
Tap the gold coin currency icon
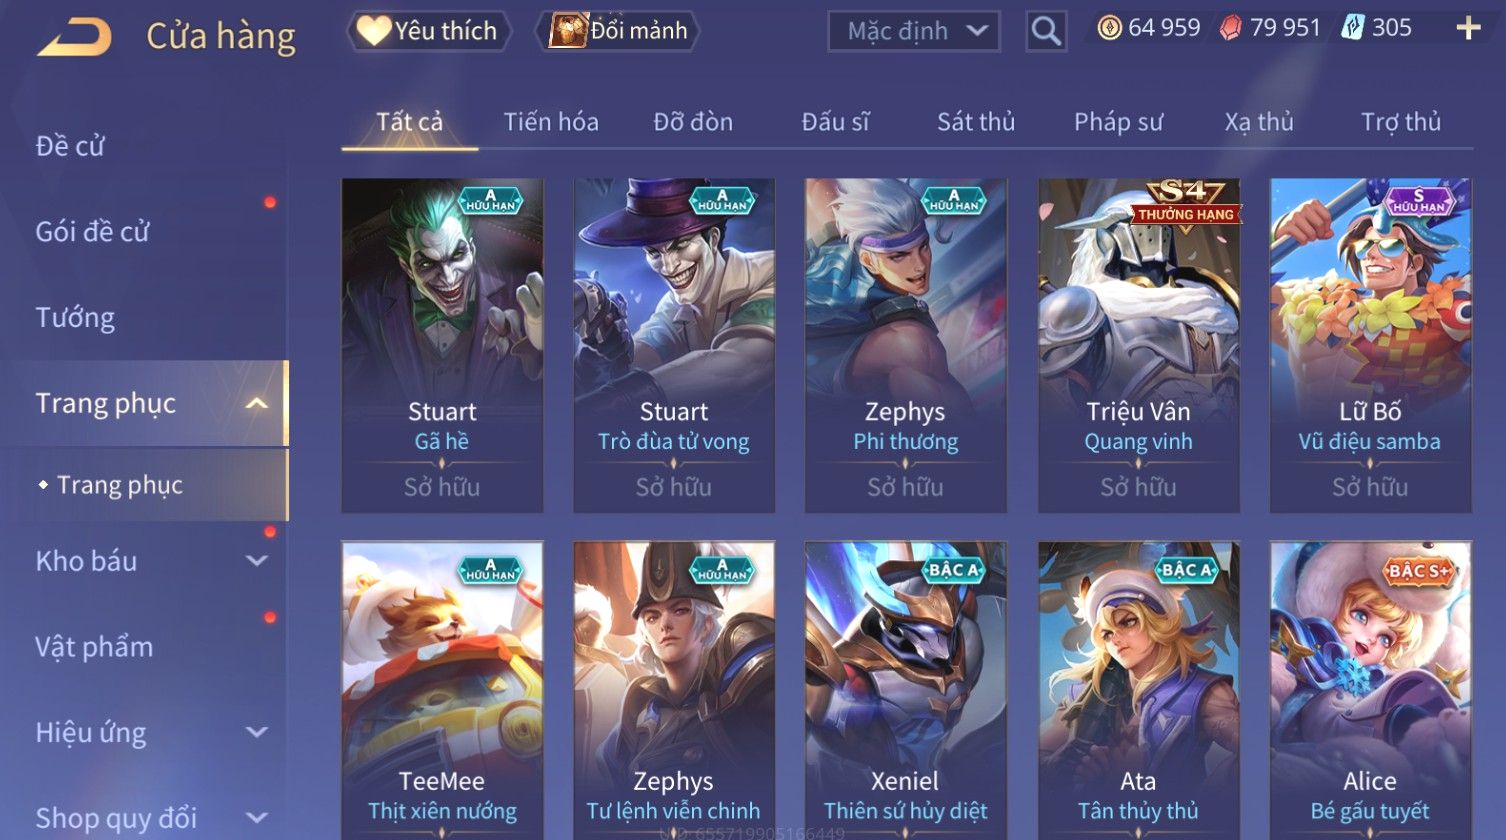pyautogui.click(x=1109, y=28)
